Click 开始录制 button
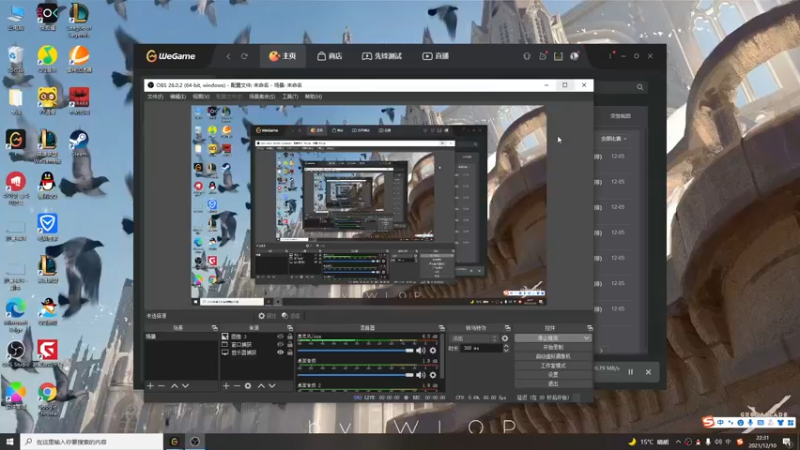This screenshot has height=450, width=800. tap(553, 347)
